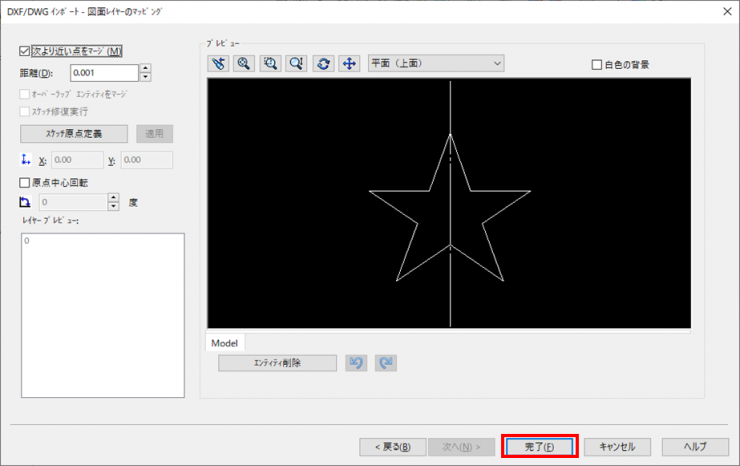Click the スケッチ原点定義 button

74,134
